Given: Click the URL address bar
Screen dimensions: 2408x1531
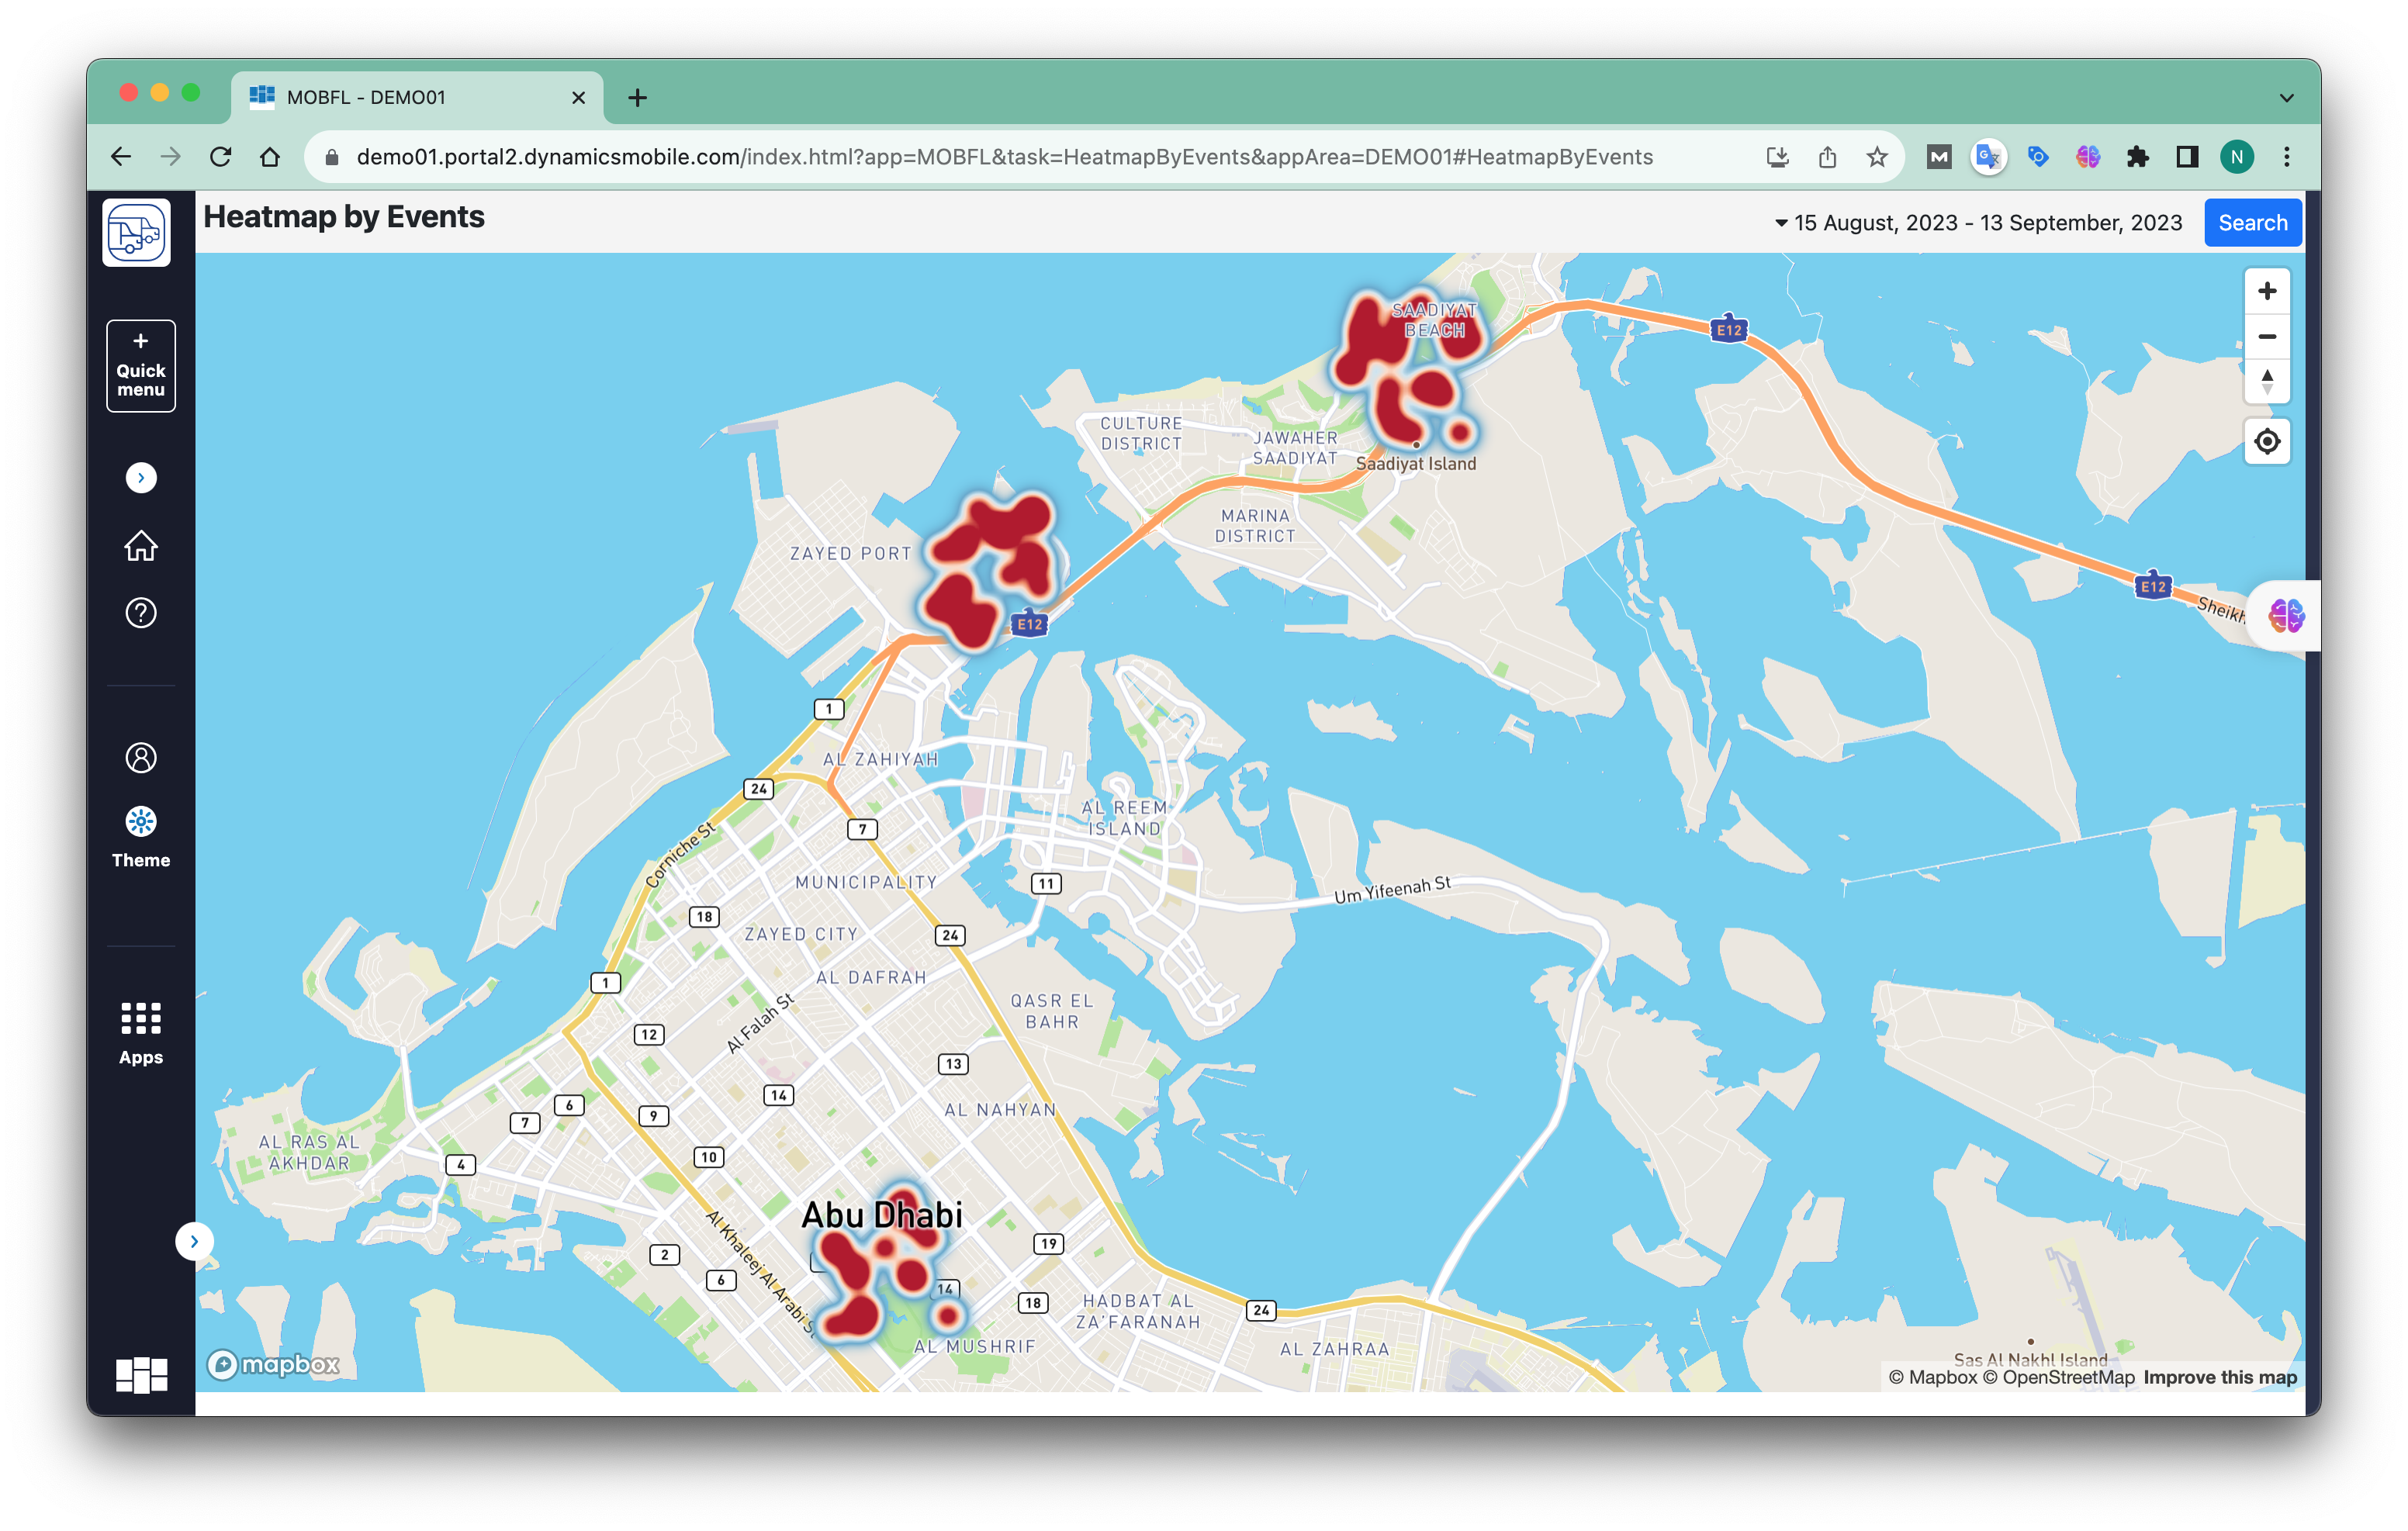Looking at the screenshot, I should pos(1004,157).
